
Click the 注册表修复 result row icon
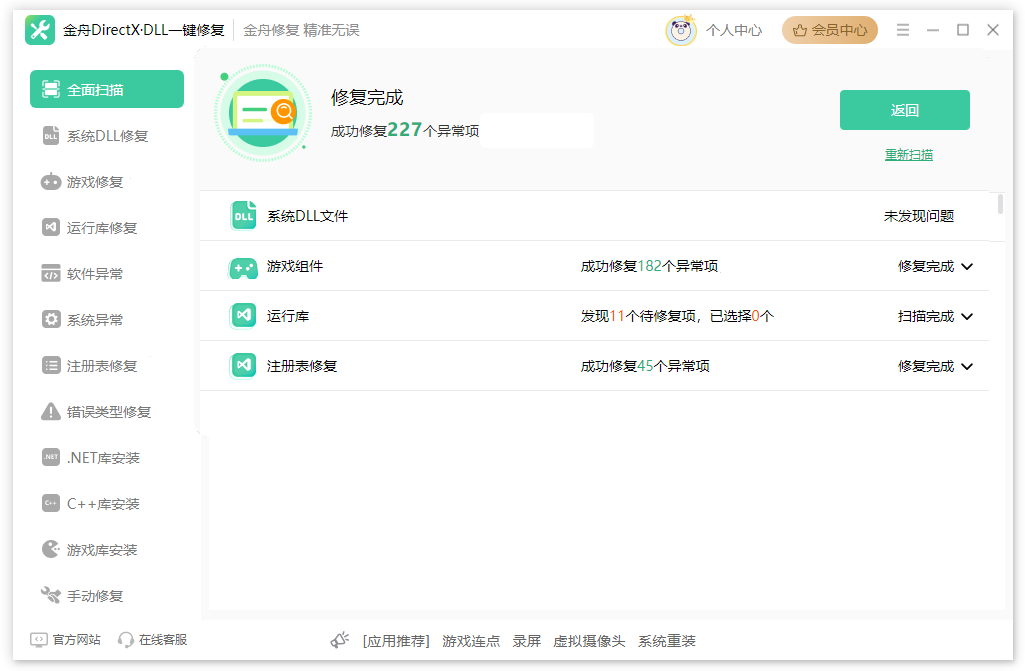(x=243, y=366)
